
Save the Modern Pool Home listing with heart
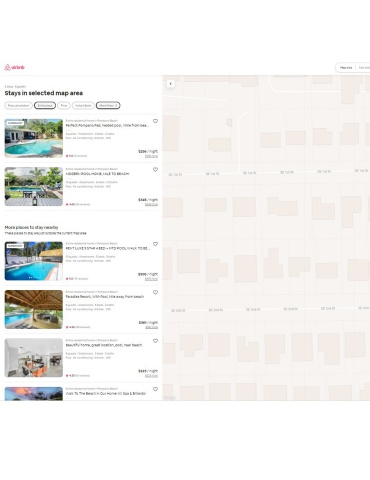click(155, 169)
